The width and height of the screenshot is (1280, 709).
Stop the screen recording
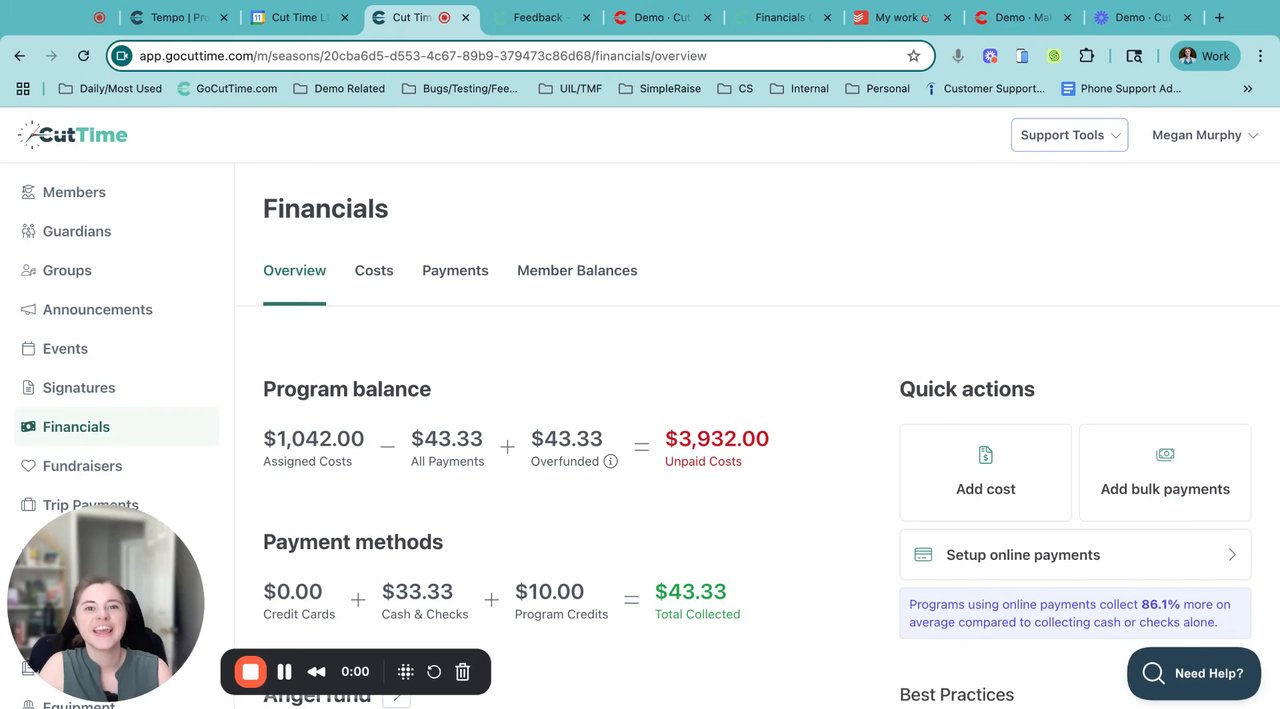[x=251, y=672]
